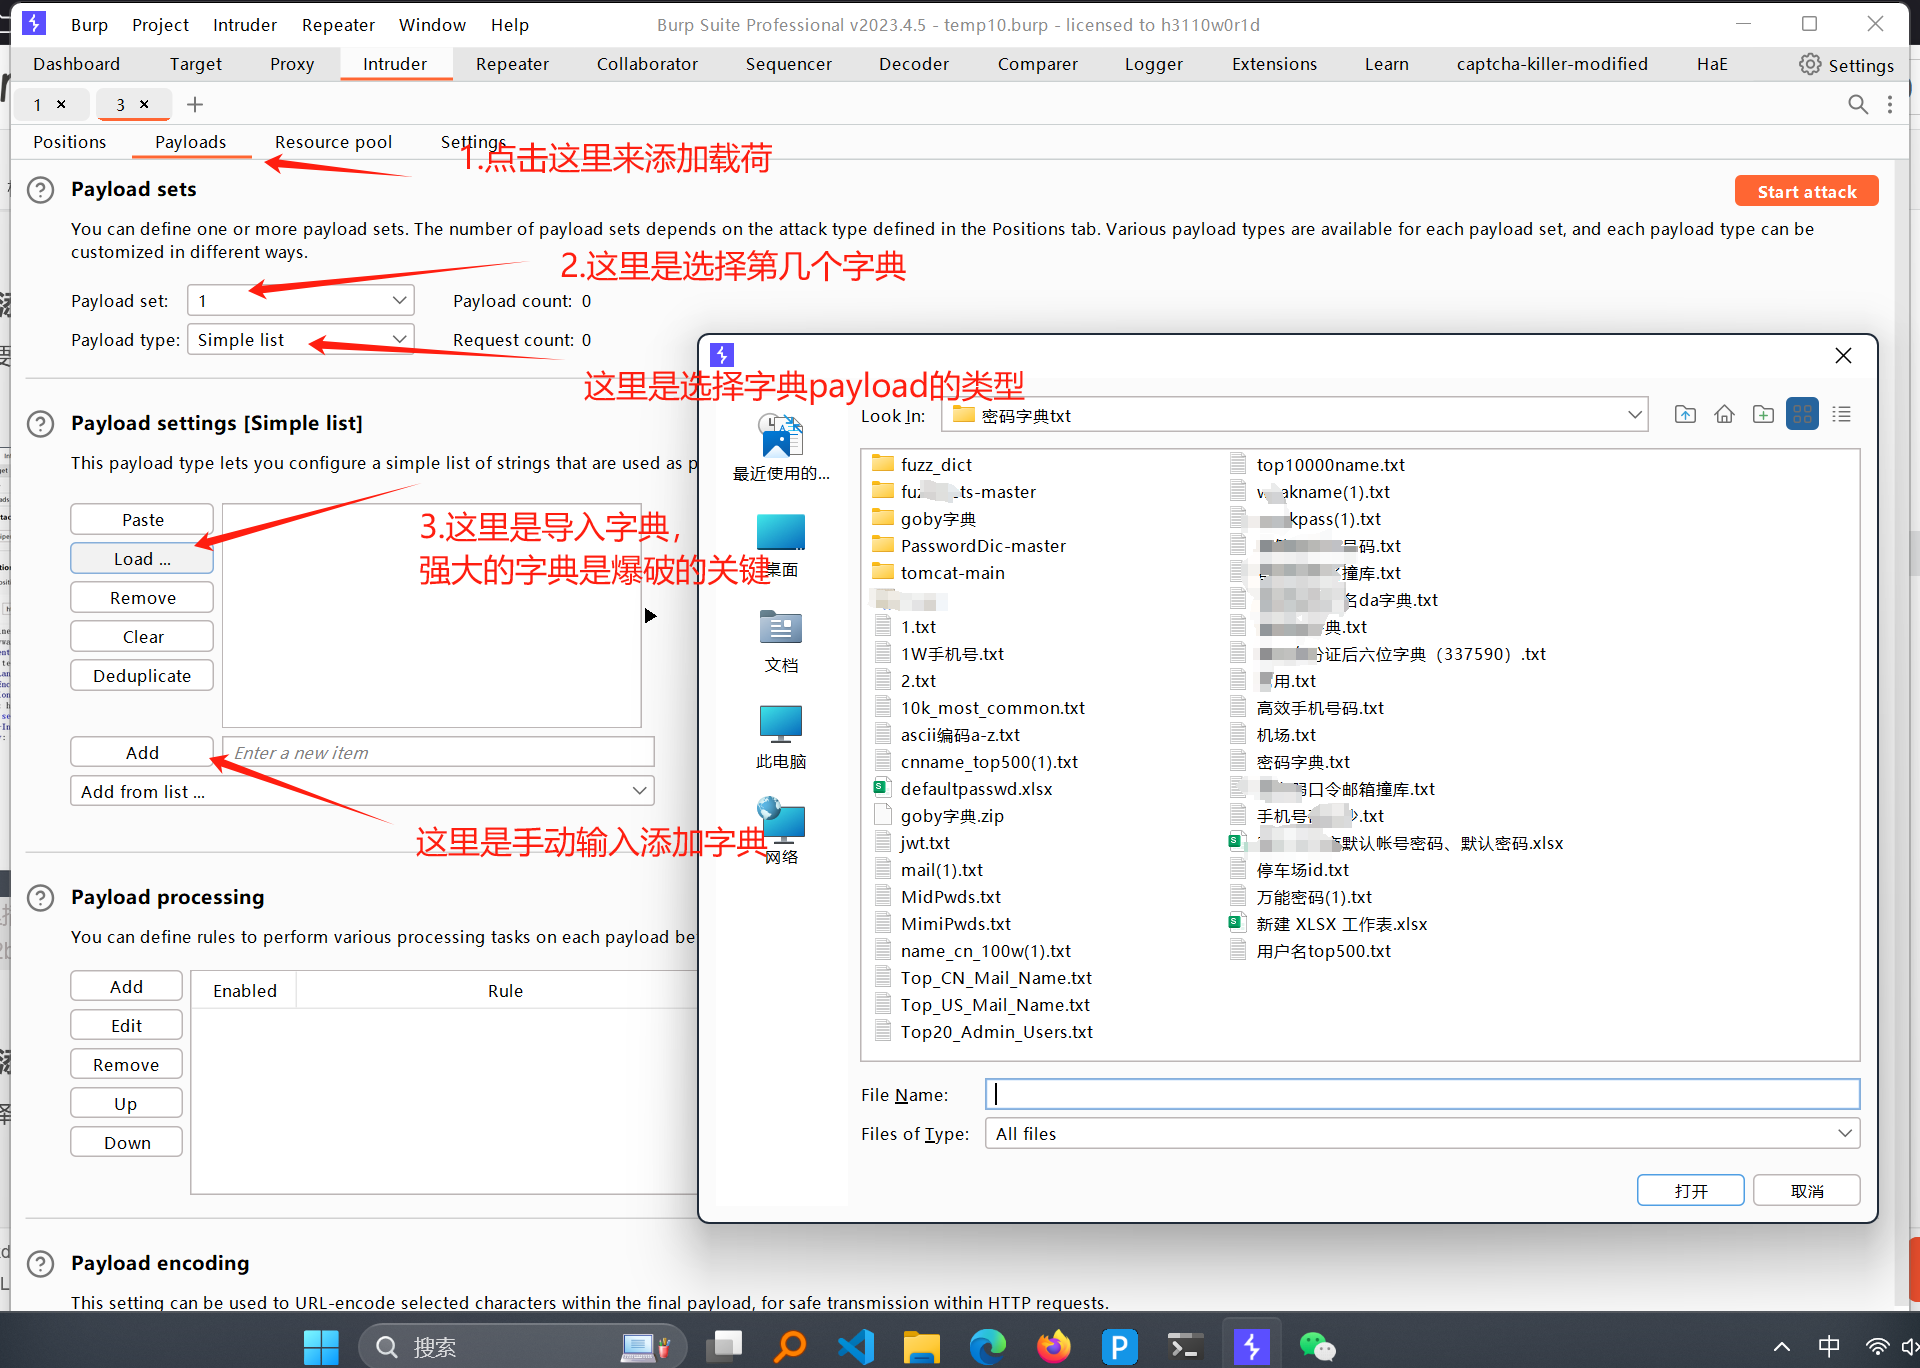Open Recently Used shortcut in file dialog sidebar

[781, 449]
